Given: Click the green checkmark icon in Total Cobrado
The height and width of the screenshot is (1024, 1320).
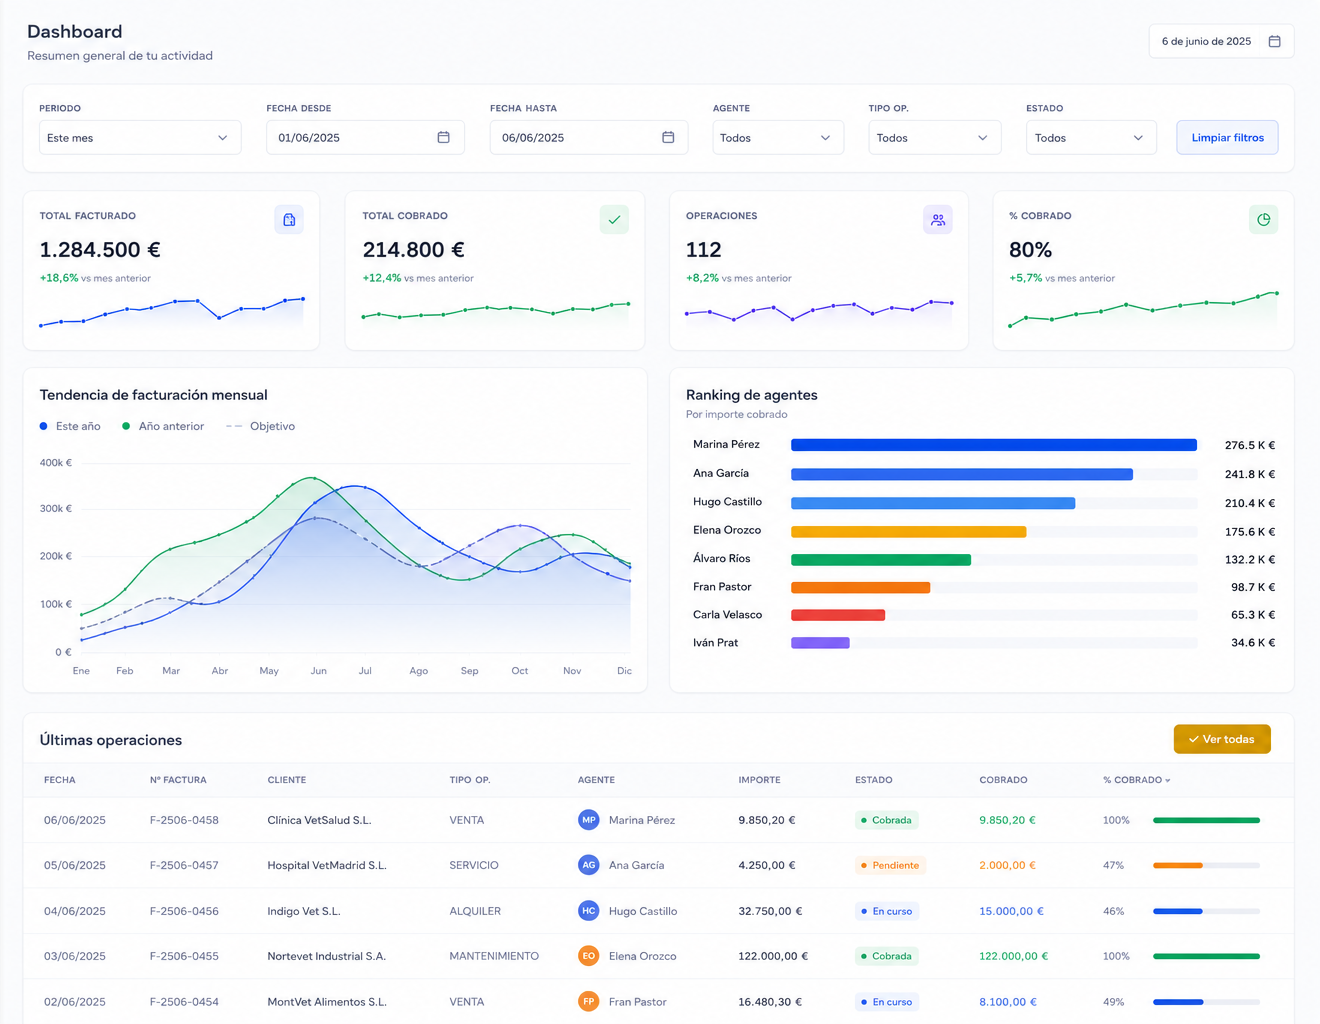Looking at the screenshot, I should [614, 220].
